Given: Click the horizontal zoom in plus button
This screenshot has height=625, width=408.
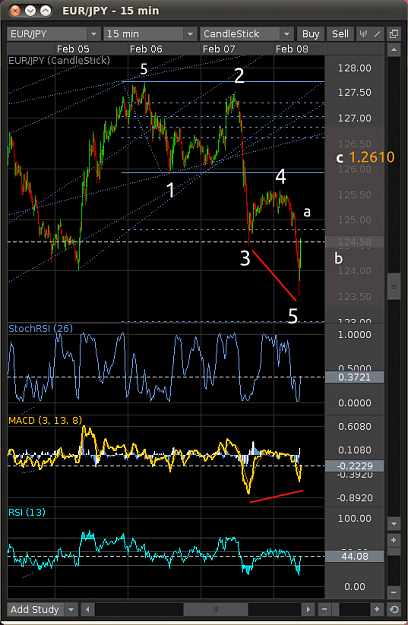Looking at the screenshot, I should pos(377,609).
